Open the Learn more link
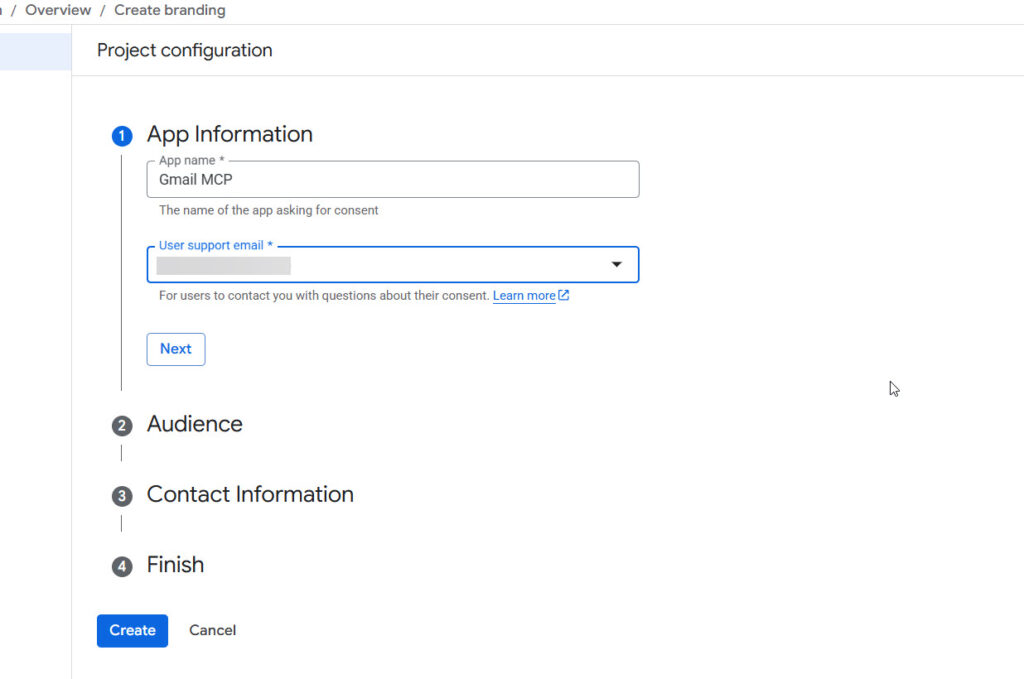Screen dimensions: 1024x679 tap(523, 295)
